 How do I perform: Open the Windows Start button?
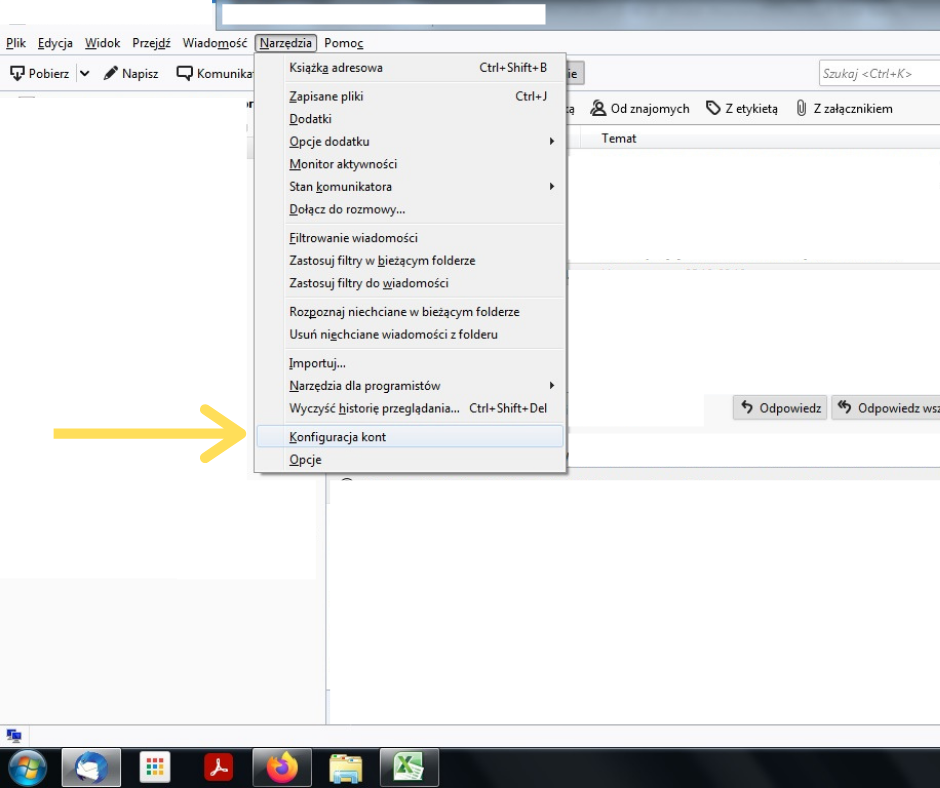[27, 767]
